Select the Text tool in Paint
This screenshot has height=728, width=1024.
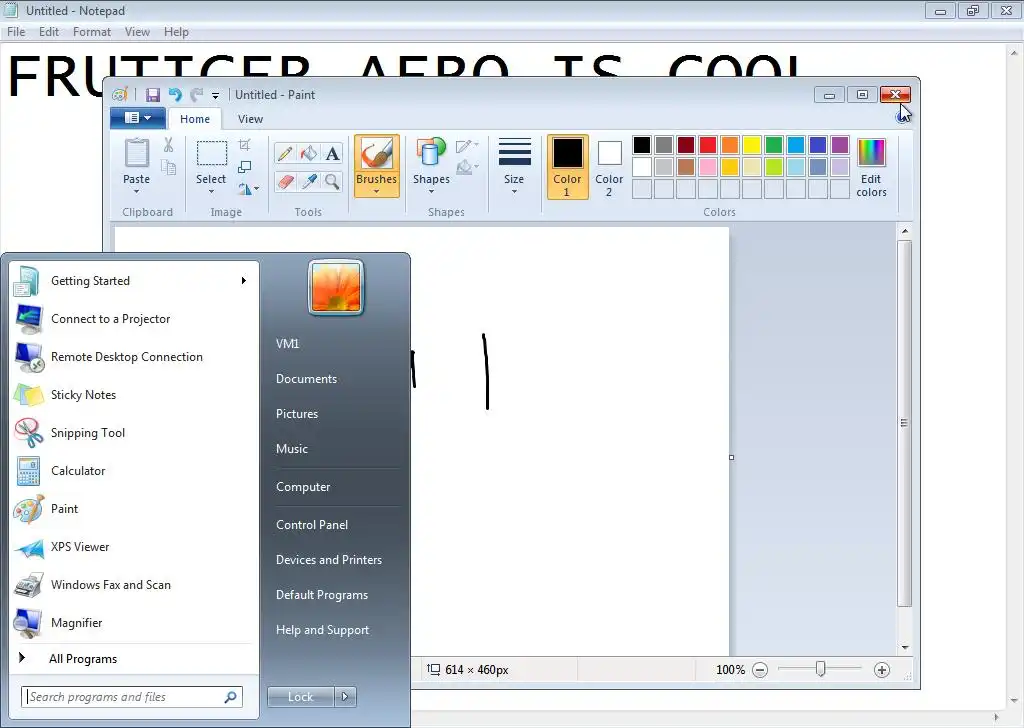pos(332,153)
